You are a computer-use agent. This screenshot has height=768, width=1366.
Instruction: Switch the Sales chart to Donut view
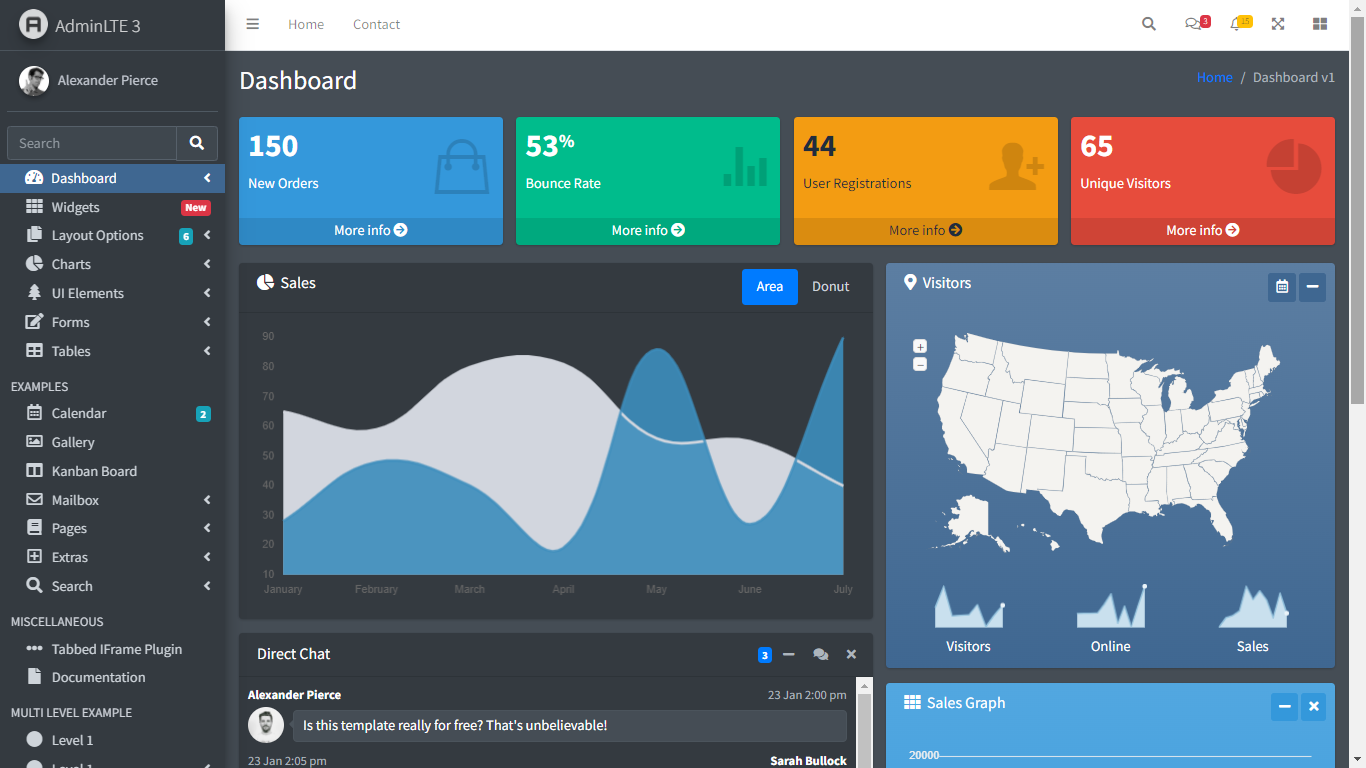pyautogui.click(x=830, y=287)
